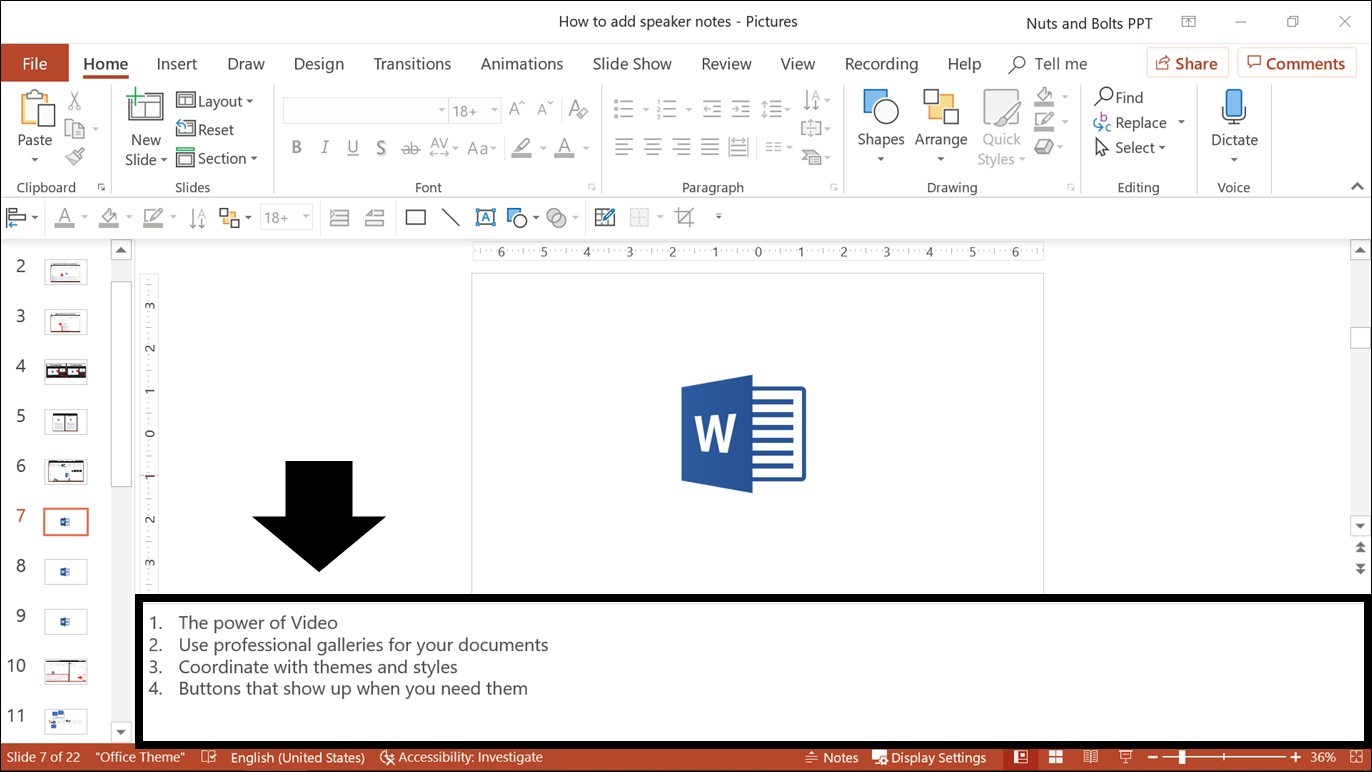Click the Share button
Viewport: 1372px width, 772px height.
[x=1186, y=62]
